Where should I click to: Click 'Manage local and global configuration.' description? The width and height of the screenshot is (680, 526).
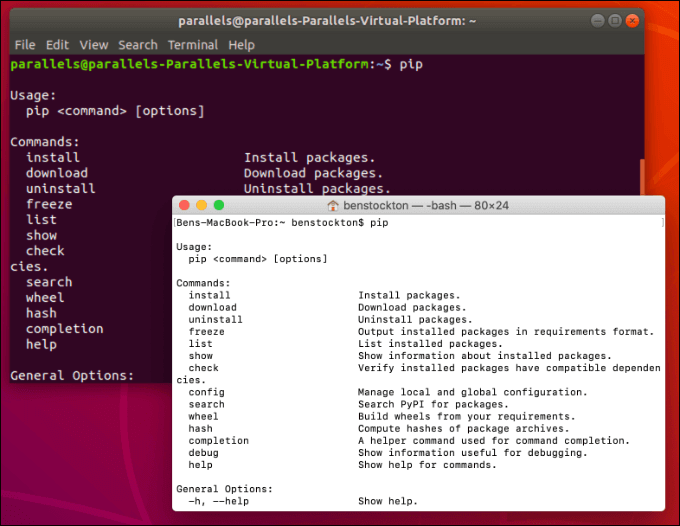tap(473, 392)
